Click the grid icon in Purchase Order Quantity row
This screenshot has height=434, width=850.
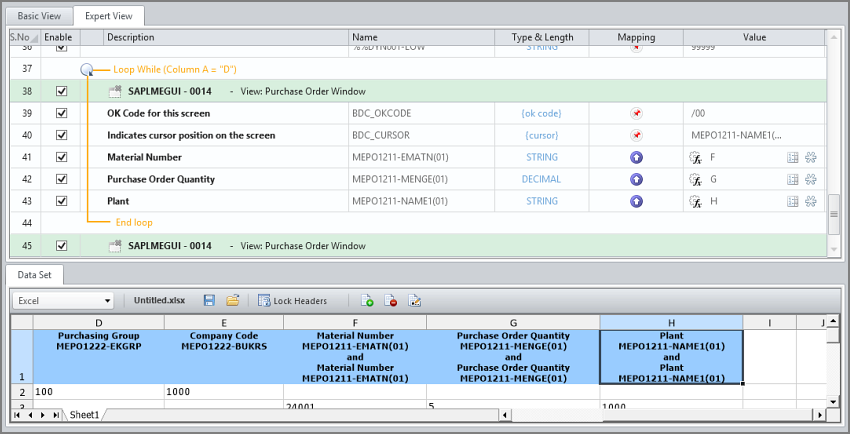click(793, 179)
